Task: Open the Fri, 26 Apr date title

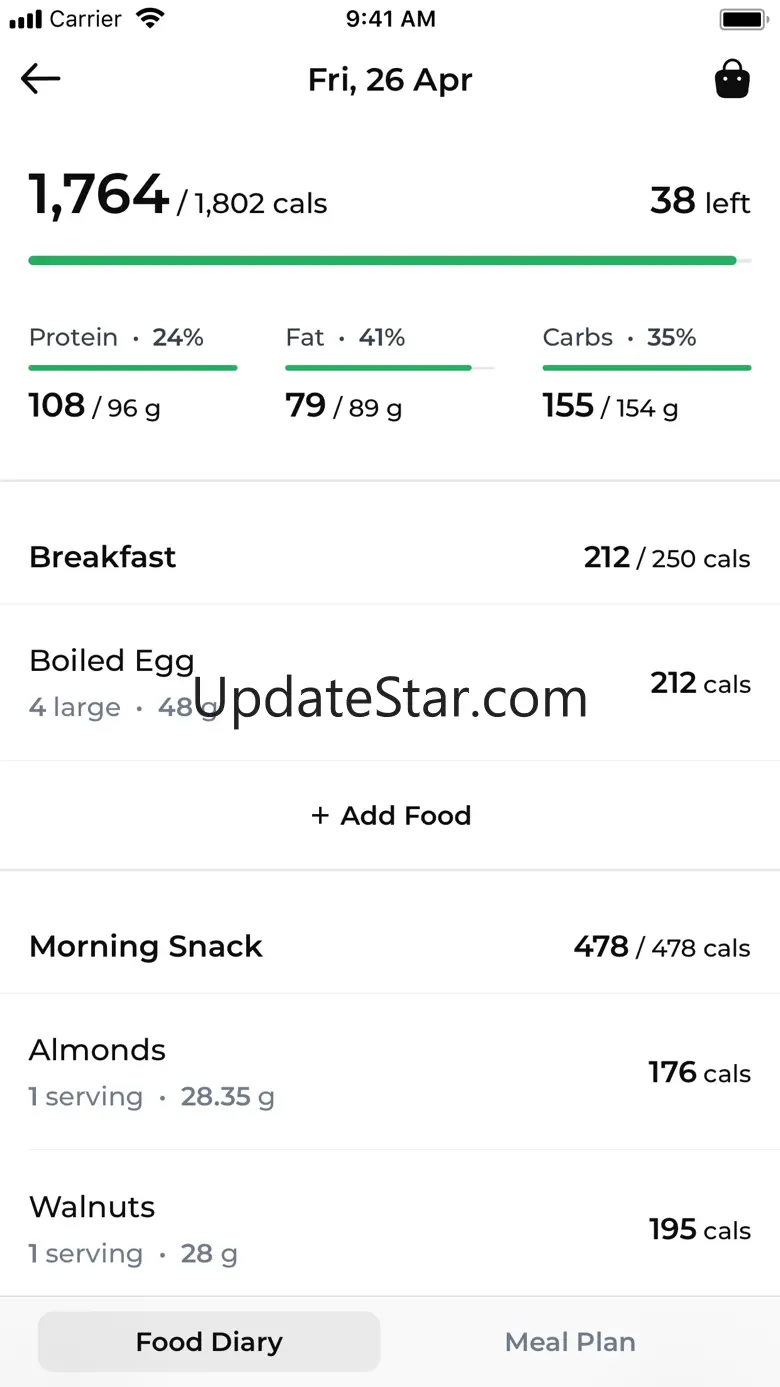Action: pyautogui.click(x=390, y=80)
